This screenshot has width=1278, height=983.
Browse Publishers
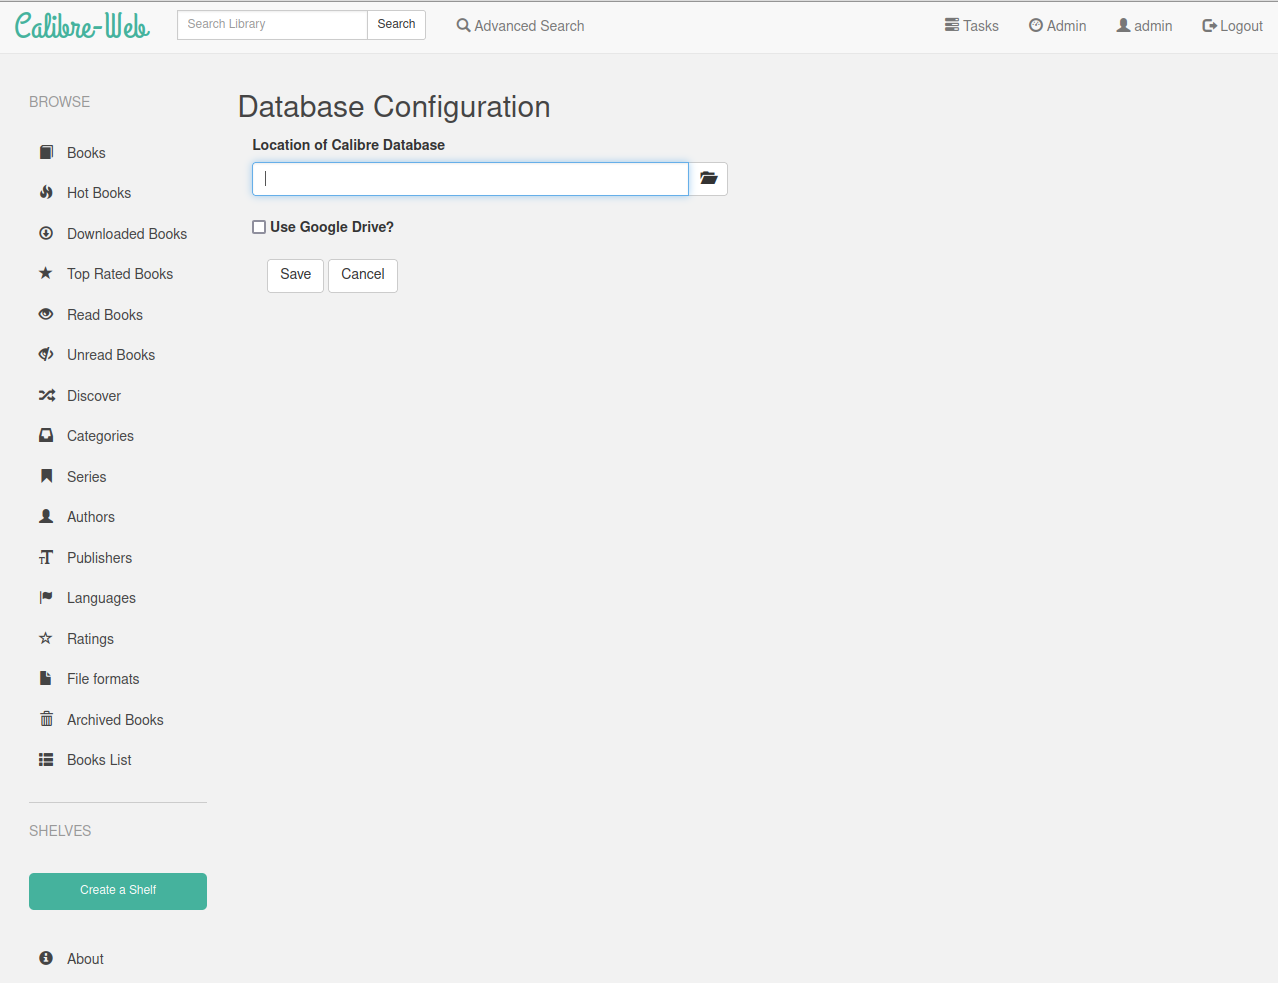(99, 558)
